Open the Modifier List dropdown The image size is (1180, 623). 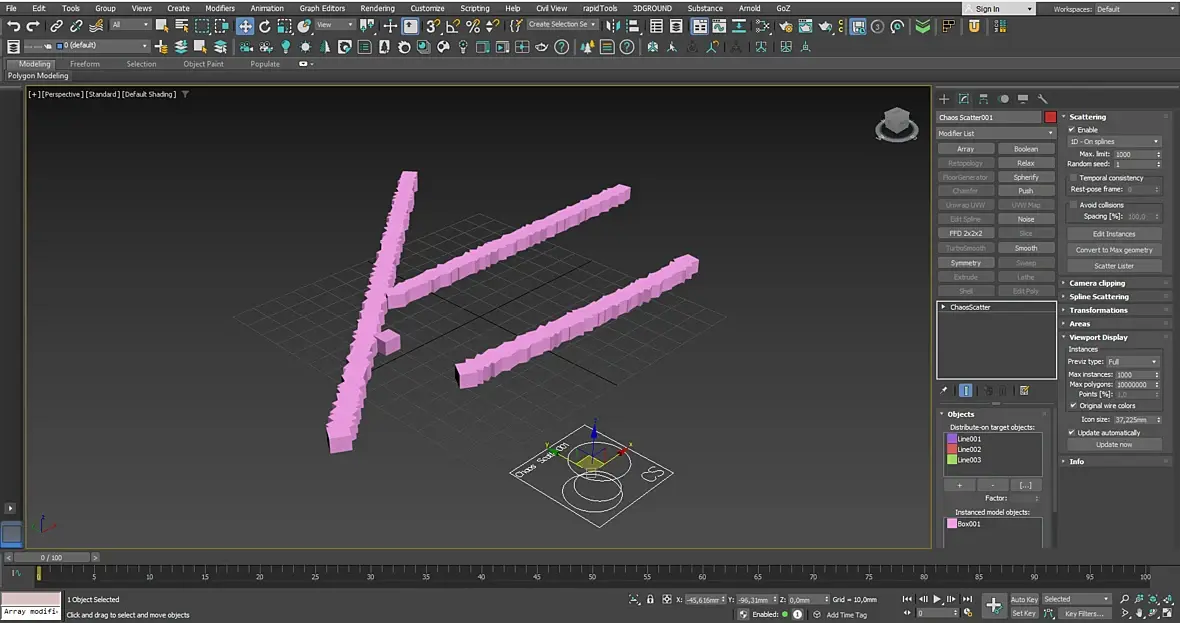pos(996,133)
